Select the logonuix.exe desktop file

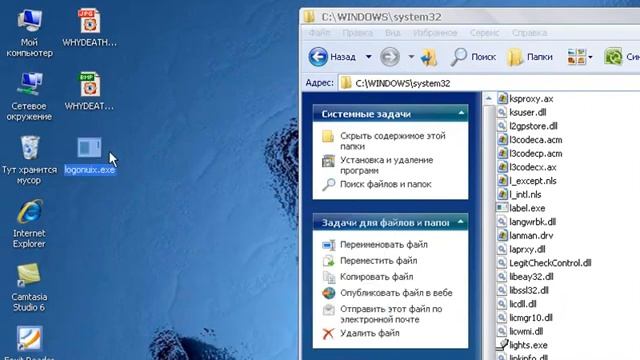pos(89,156)
